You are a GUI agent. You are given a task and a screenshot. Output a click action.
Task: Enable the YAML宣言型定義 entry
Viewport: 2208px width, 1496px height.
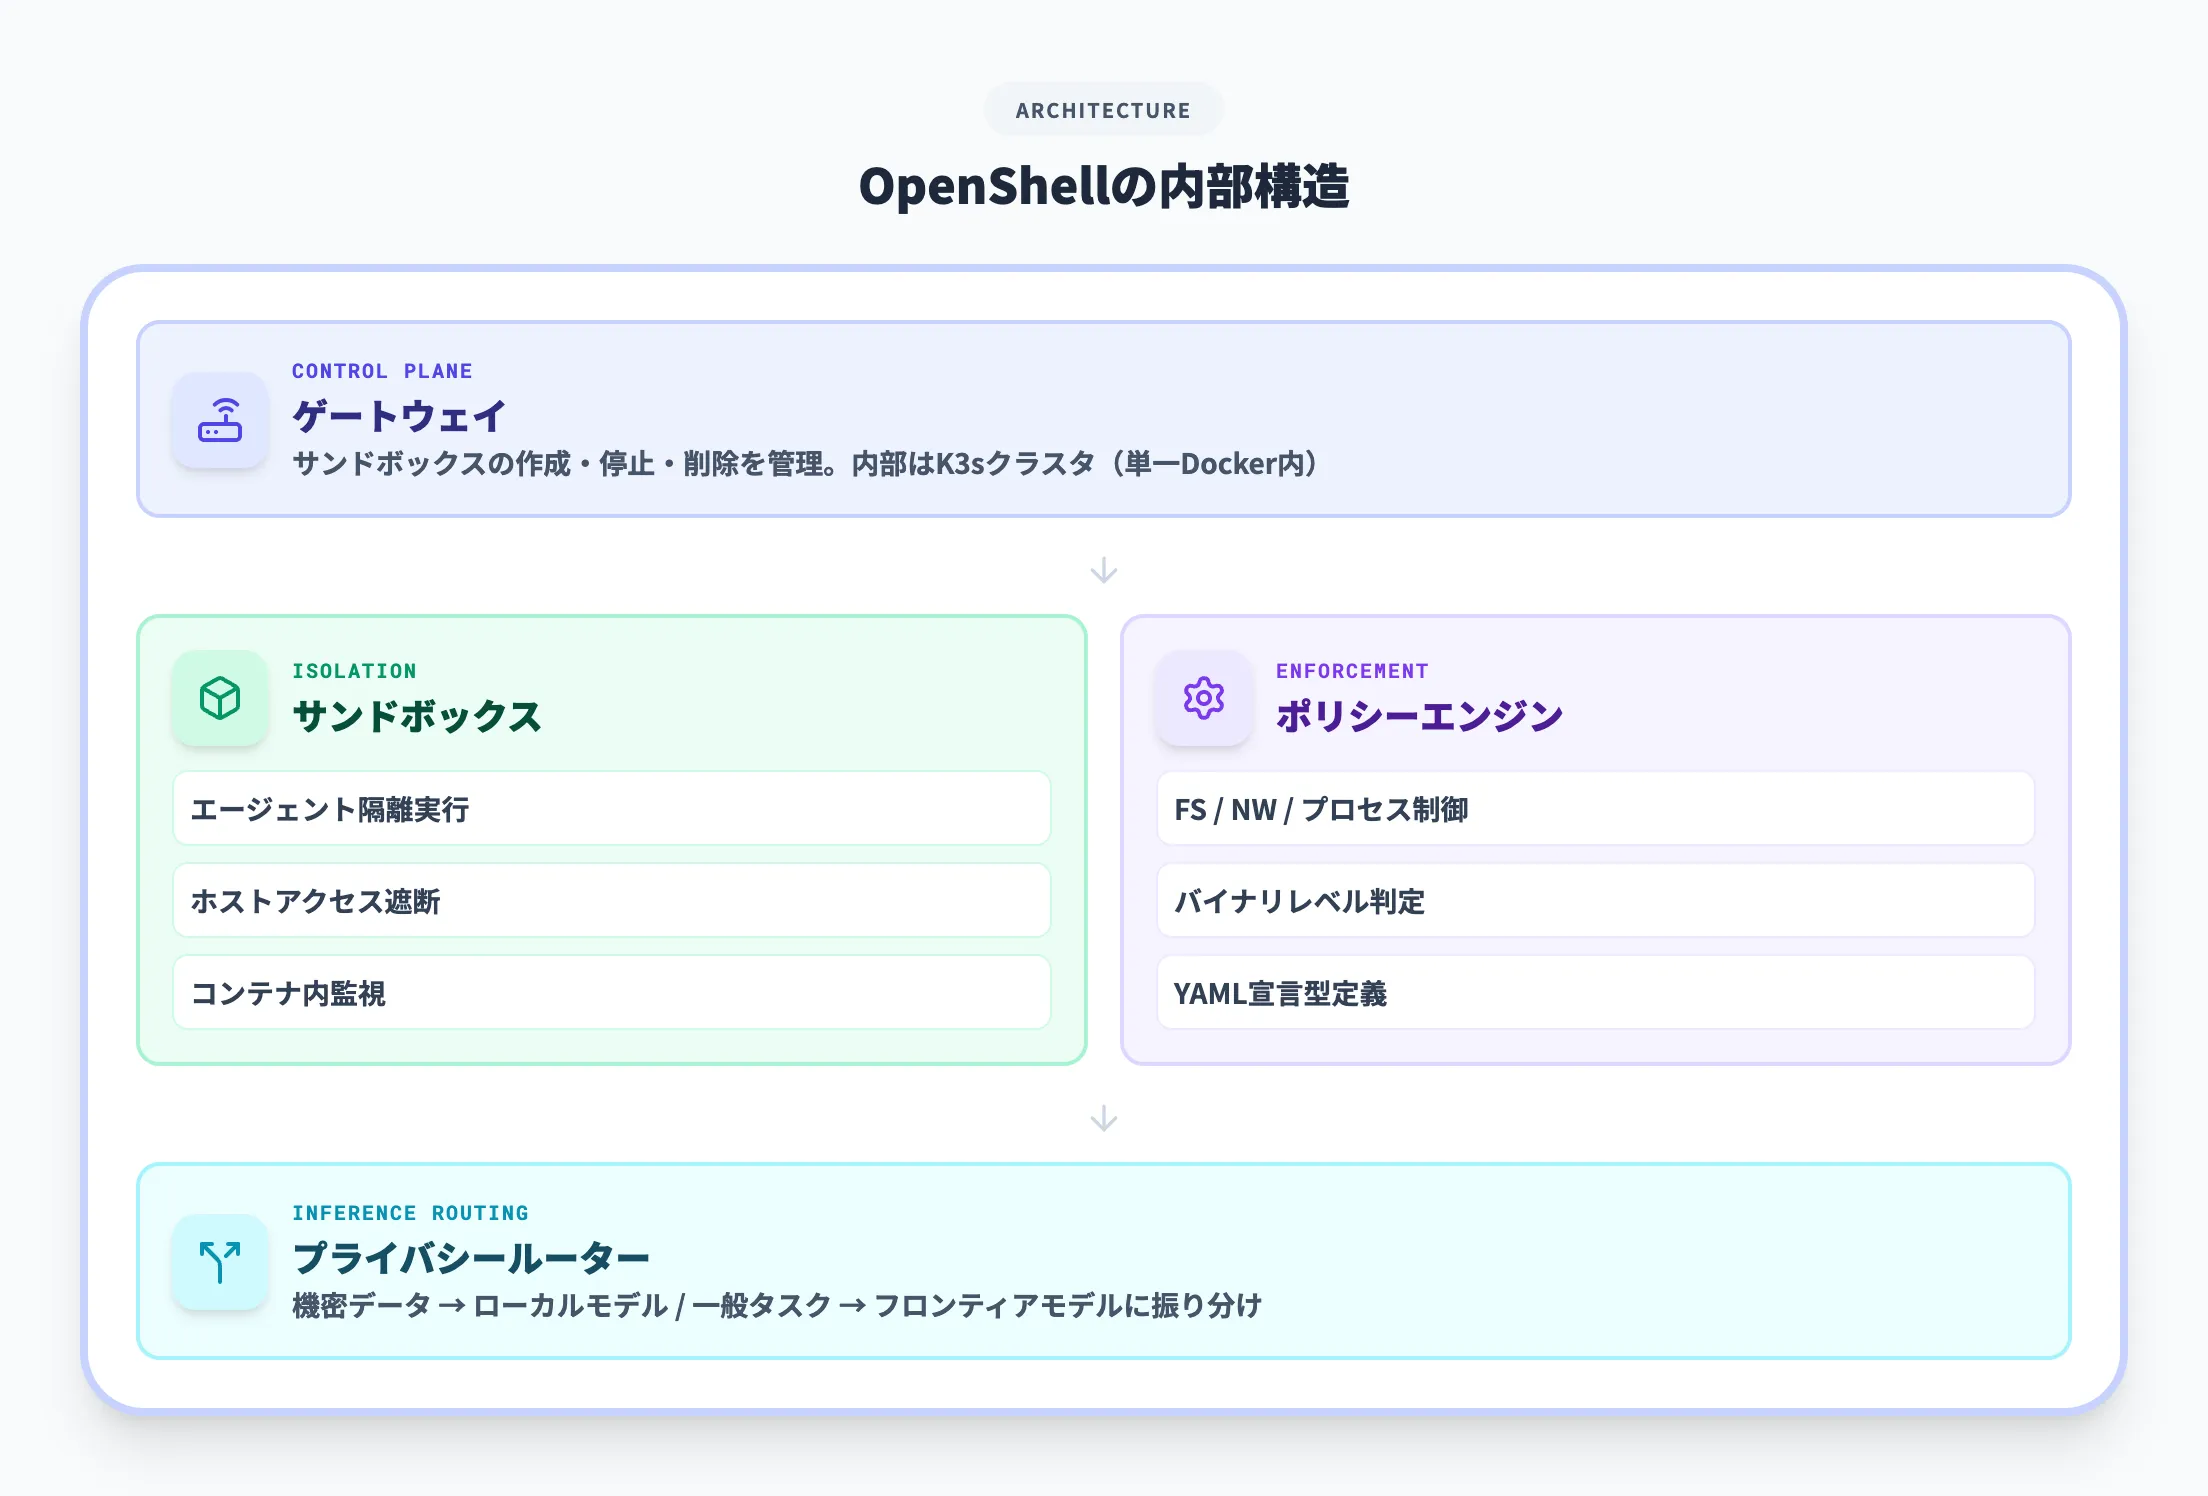pyautogui.click(x=1594, y=993)
